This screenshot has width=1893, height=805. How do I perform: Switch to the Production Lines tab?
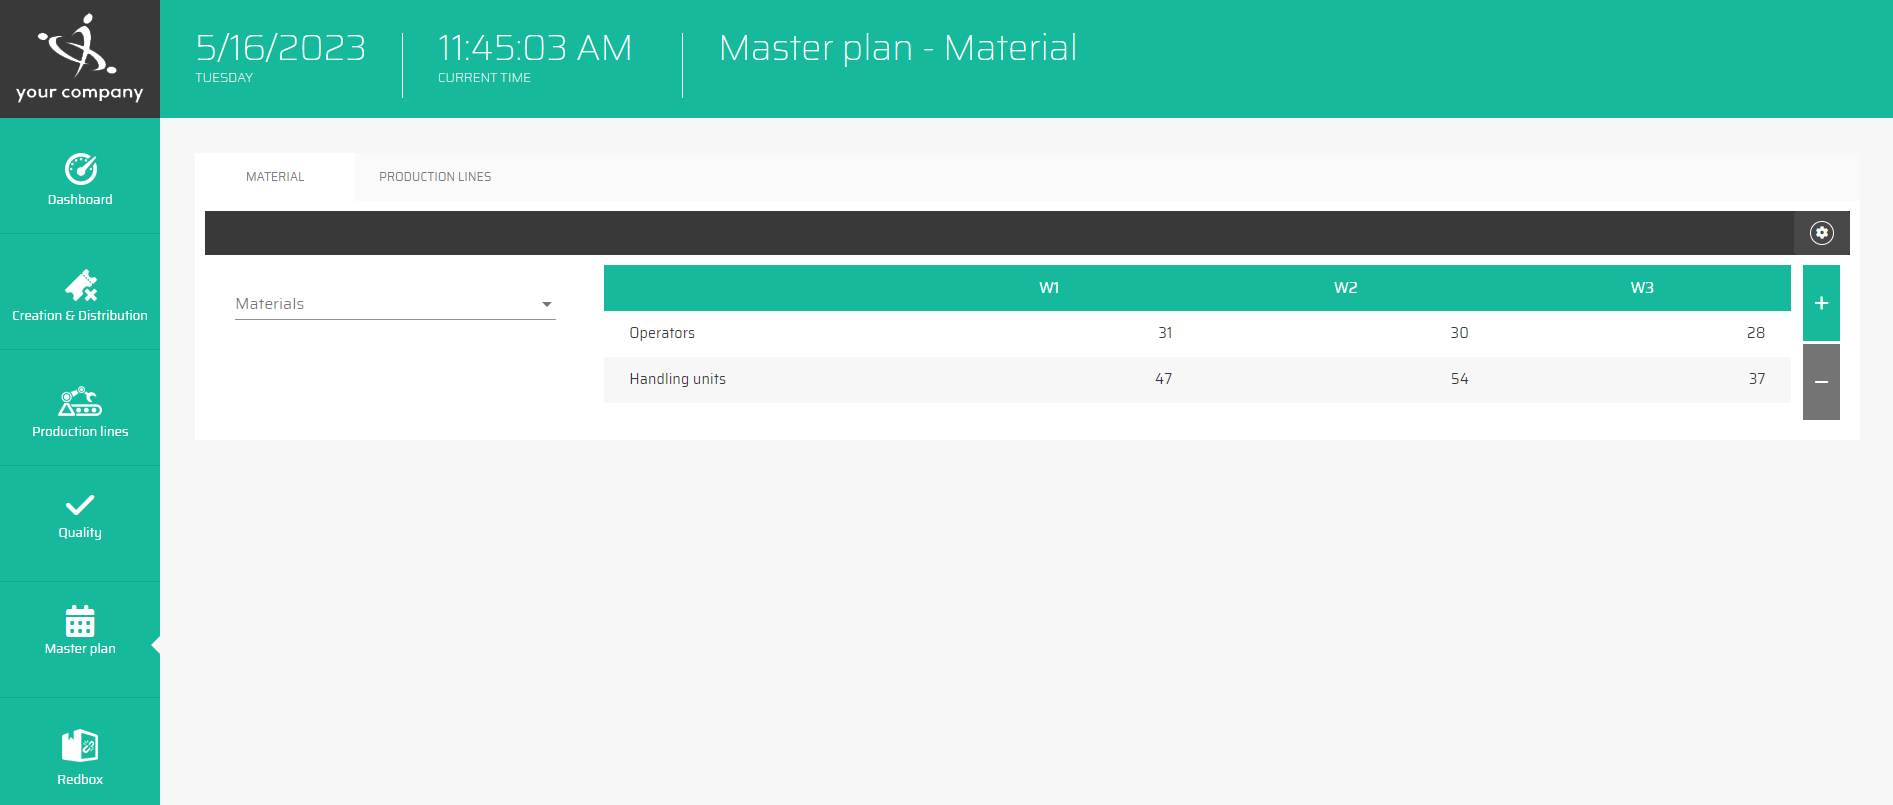pos(435,177)
